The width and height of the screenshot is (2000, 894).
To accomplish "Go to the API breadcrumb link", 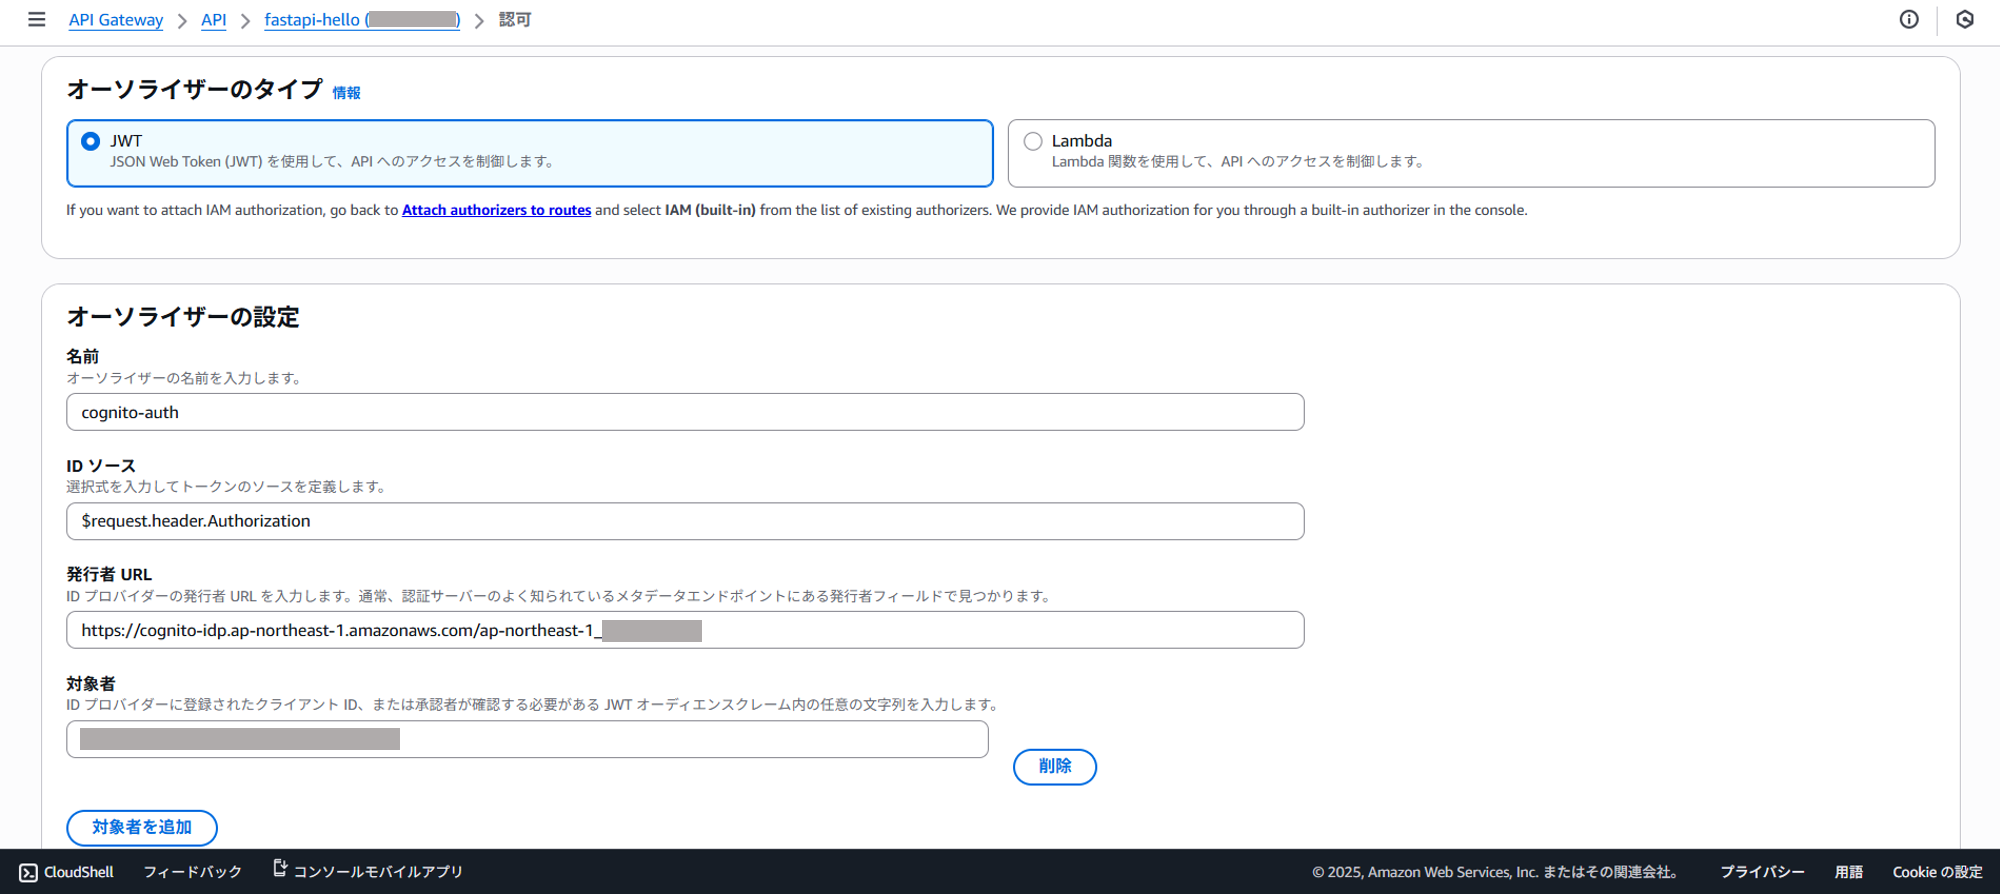I will pos(214,20).
